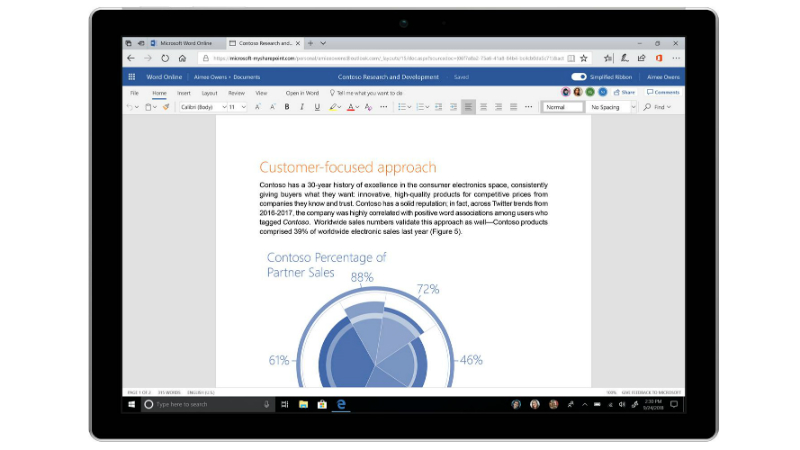
Task: Toggle italic formatting
Action: pyautogui.click(x=302, y=107)
